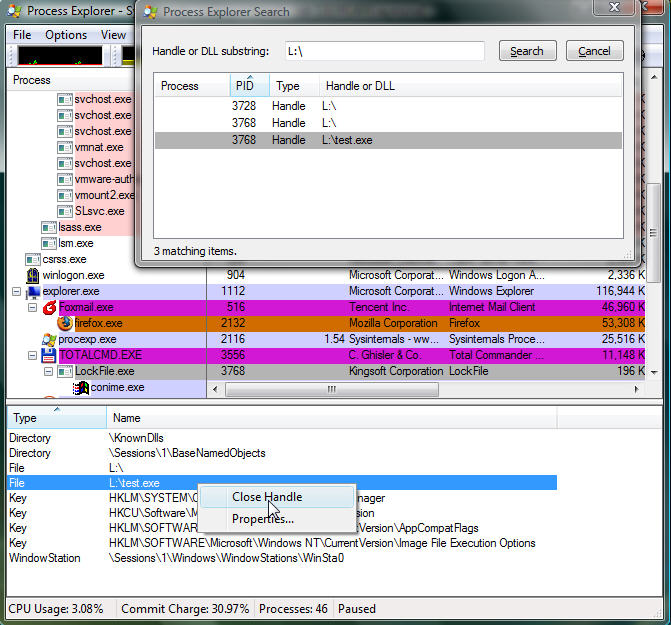Select the AppCompatFlags key handle row
The width and height of the screenshot is (671, 625).
[x=282, y=528]
